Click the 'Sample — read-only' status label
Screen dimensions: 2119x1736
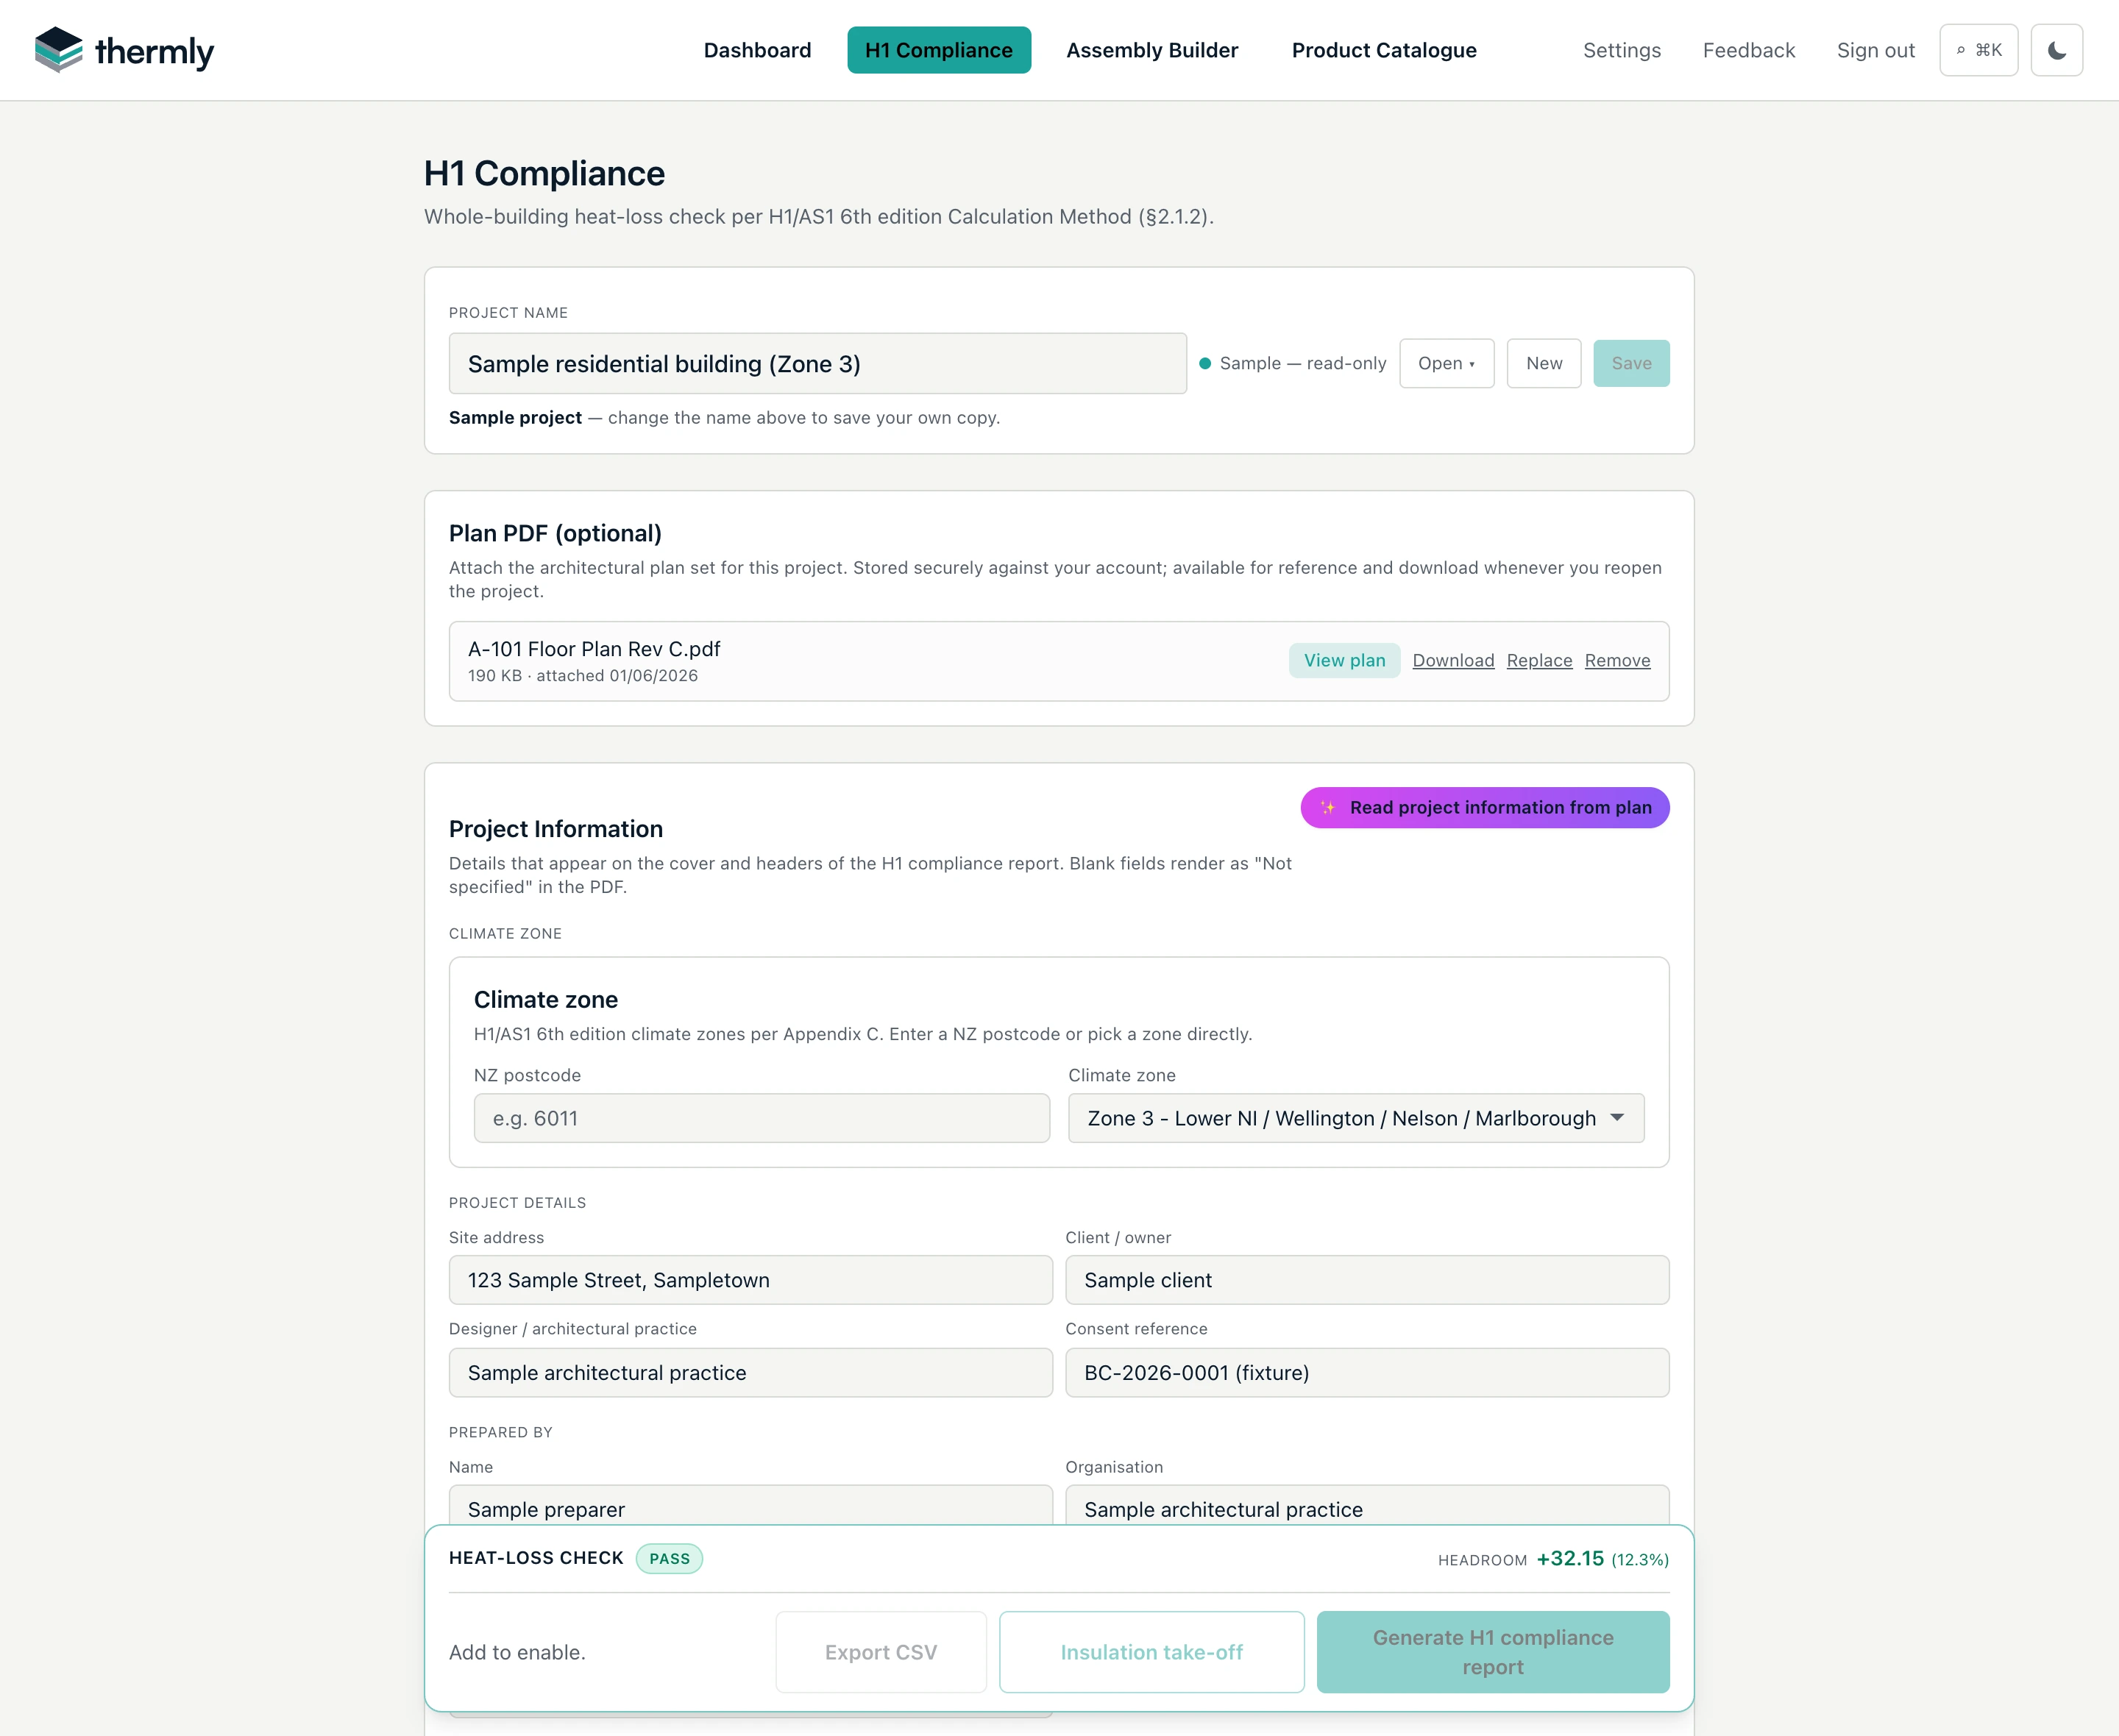[1302, 363]
